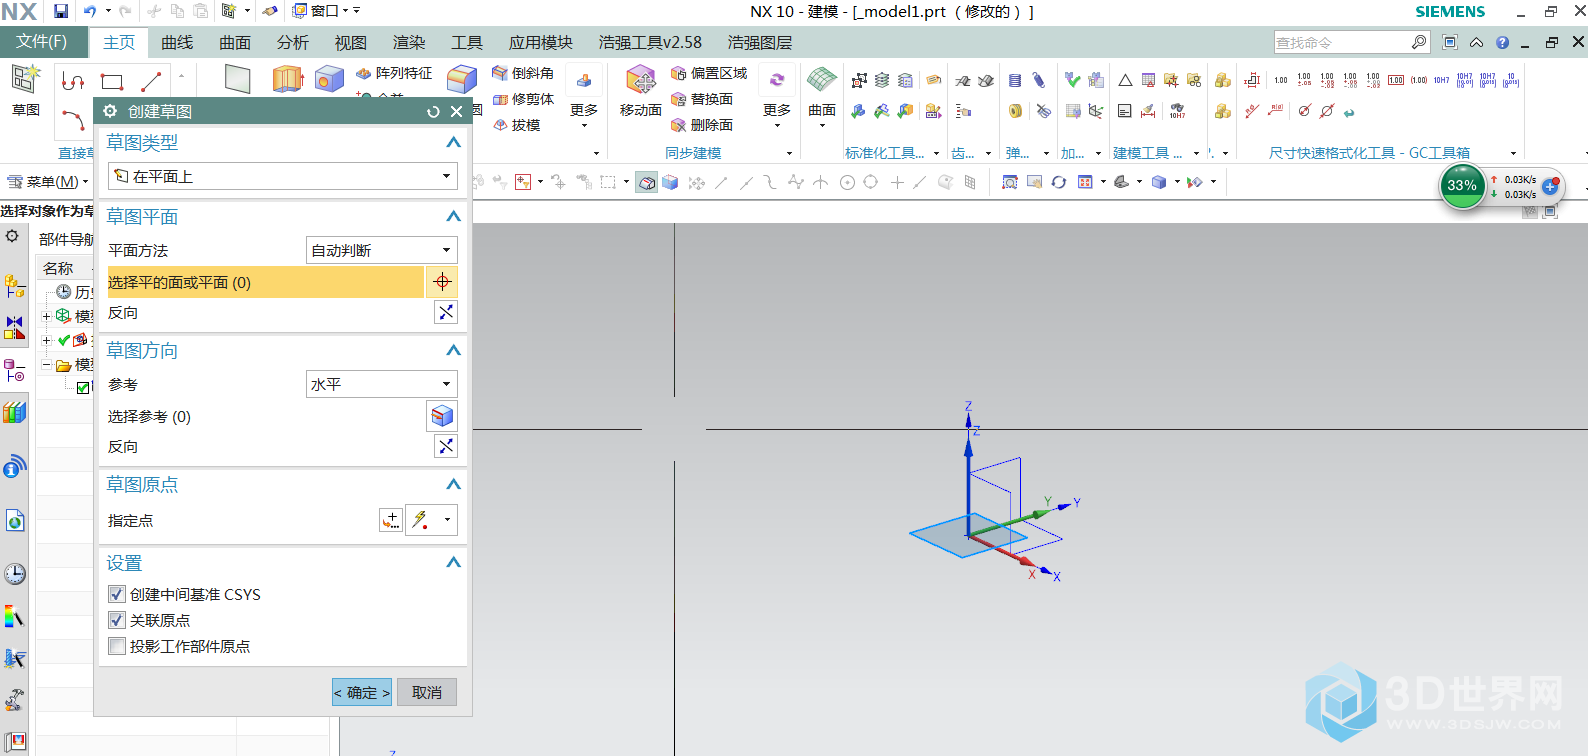Open the 菜单(M) dropdown
This screenshot has height=756, width=1588.
[47, 182]
